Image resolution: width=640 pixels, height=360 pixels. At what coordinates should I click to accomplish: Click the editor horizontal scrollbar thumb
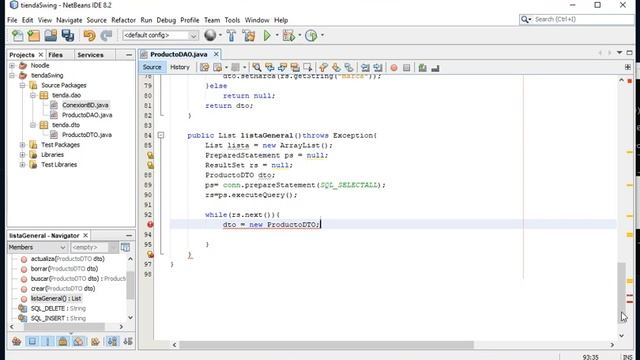[x=326, y=345]
